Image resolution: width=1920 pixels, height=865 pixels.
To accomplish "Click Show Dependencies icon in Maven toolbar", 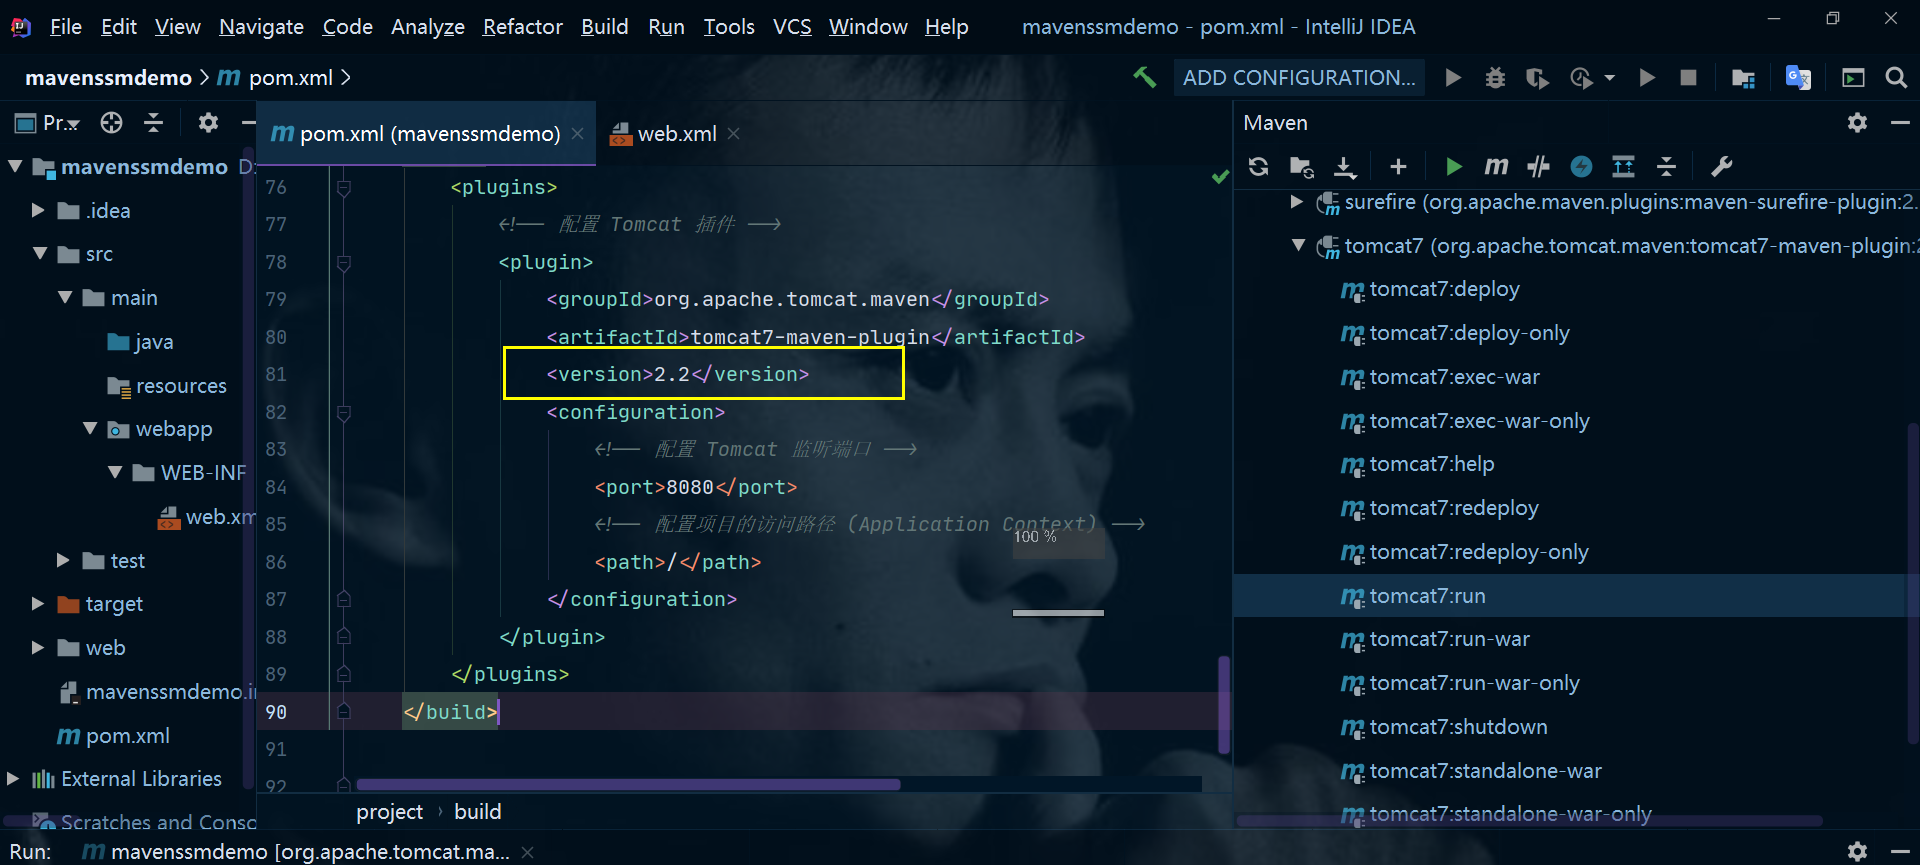I will 1623,166.
